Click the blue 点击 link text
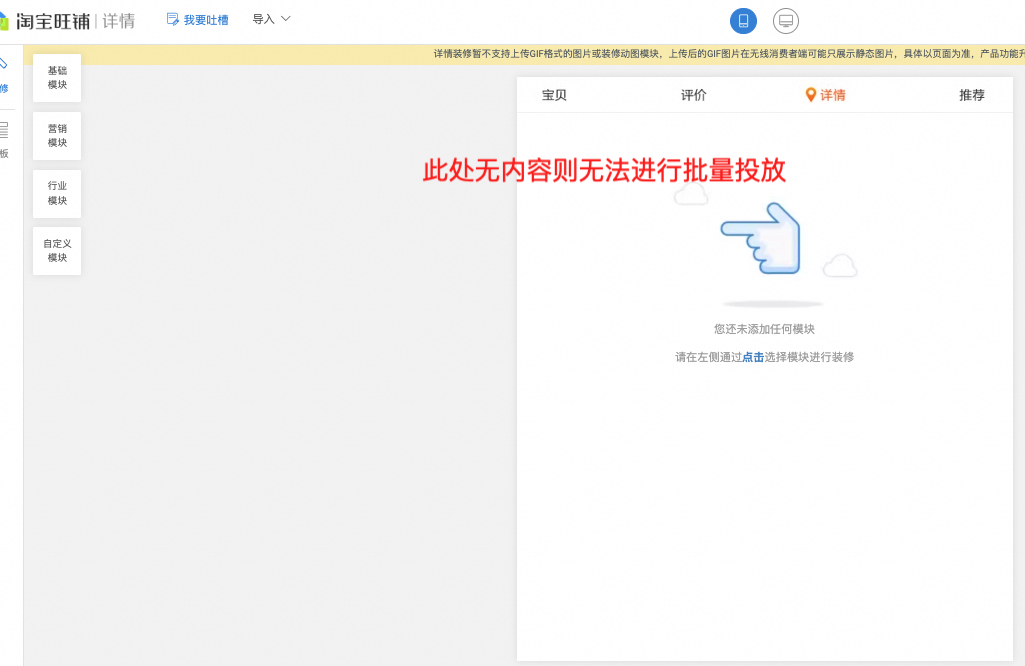1025x666 pixels. 753,357
